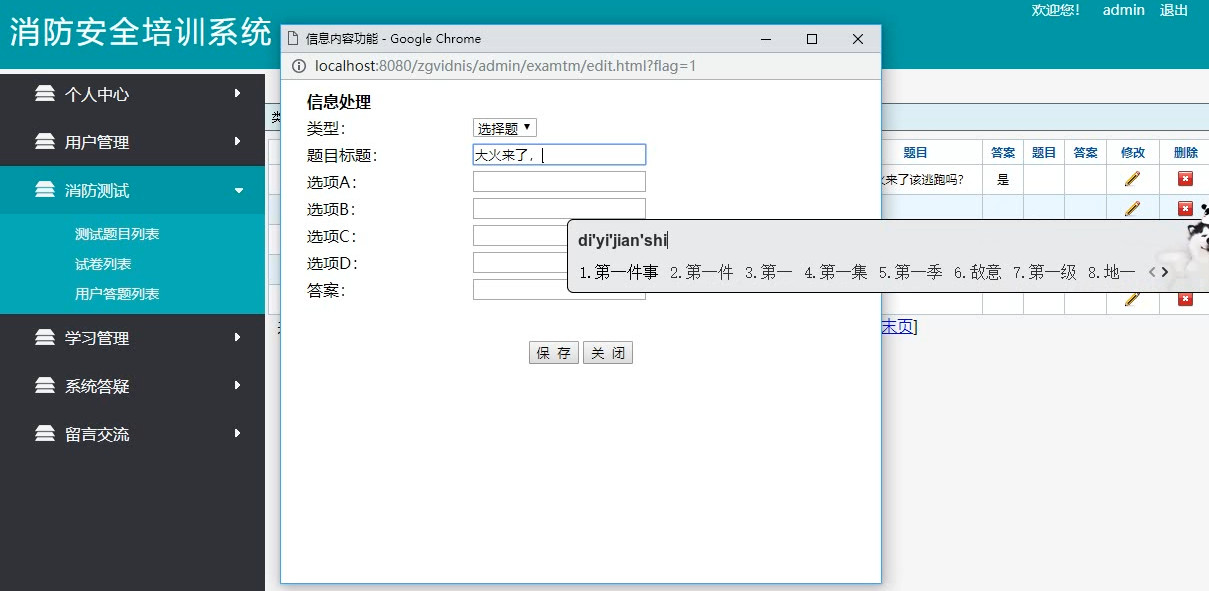
Task: Click the 学习管理 sidebar stack icon
Action: tap(45, 338)
